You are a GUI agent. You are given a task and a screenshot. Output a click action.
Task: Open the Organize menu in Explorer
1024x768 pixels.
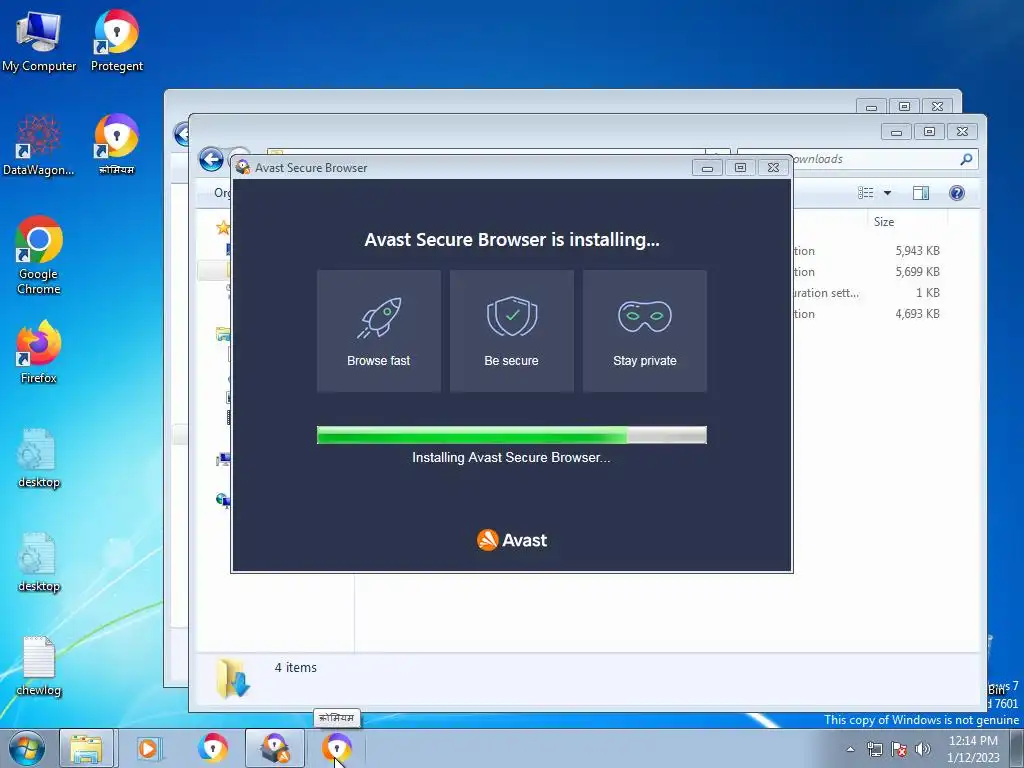[222, 193]
